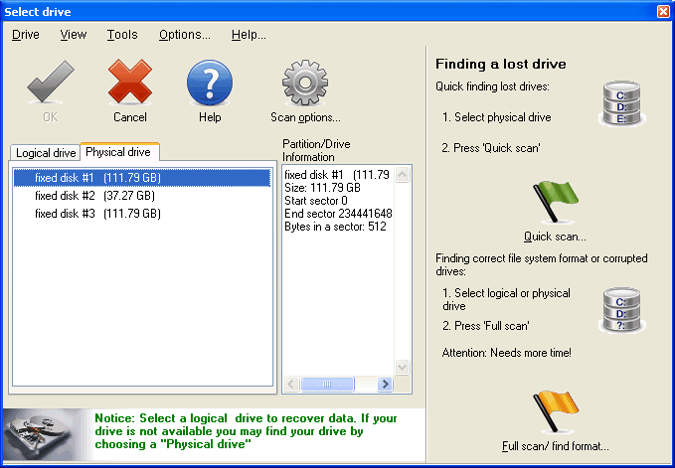The width and height of the screenshot is (675, 468).
Task: Click 'Size: 111.79 GB' info line
Action: coord(322,188)
